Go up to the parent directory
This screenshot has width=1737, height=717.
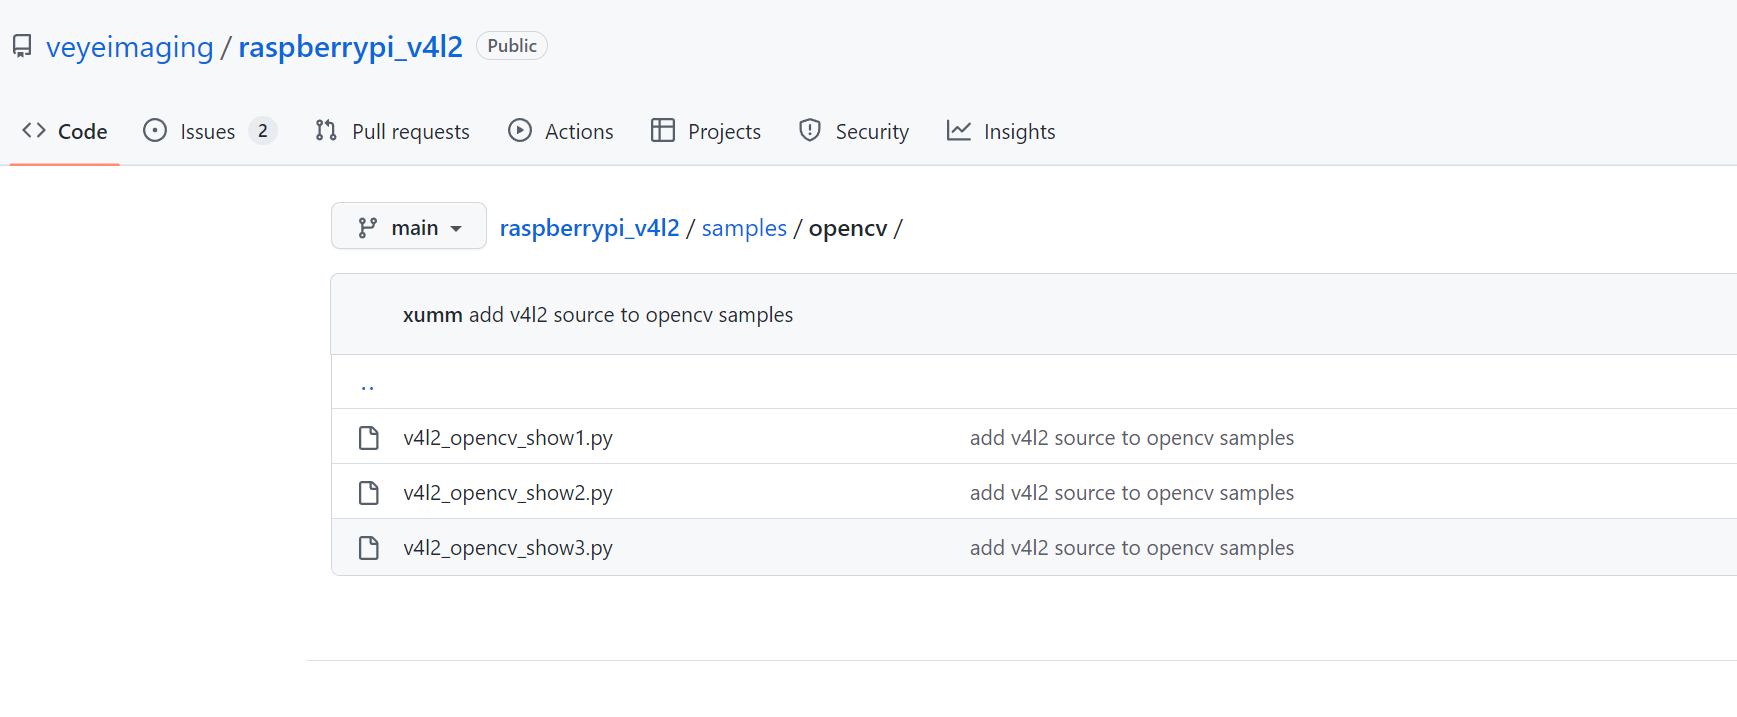(368, 384)
